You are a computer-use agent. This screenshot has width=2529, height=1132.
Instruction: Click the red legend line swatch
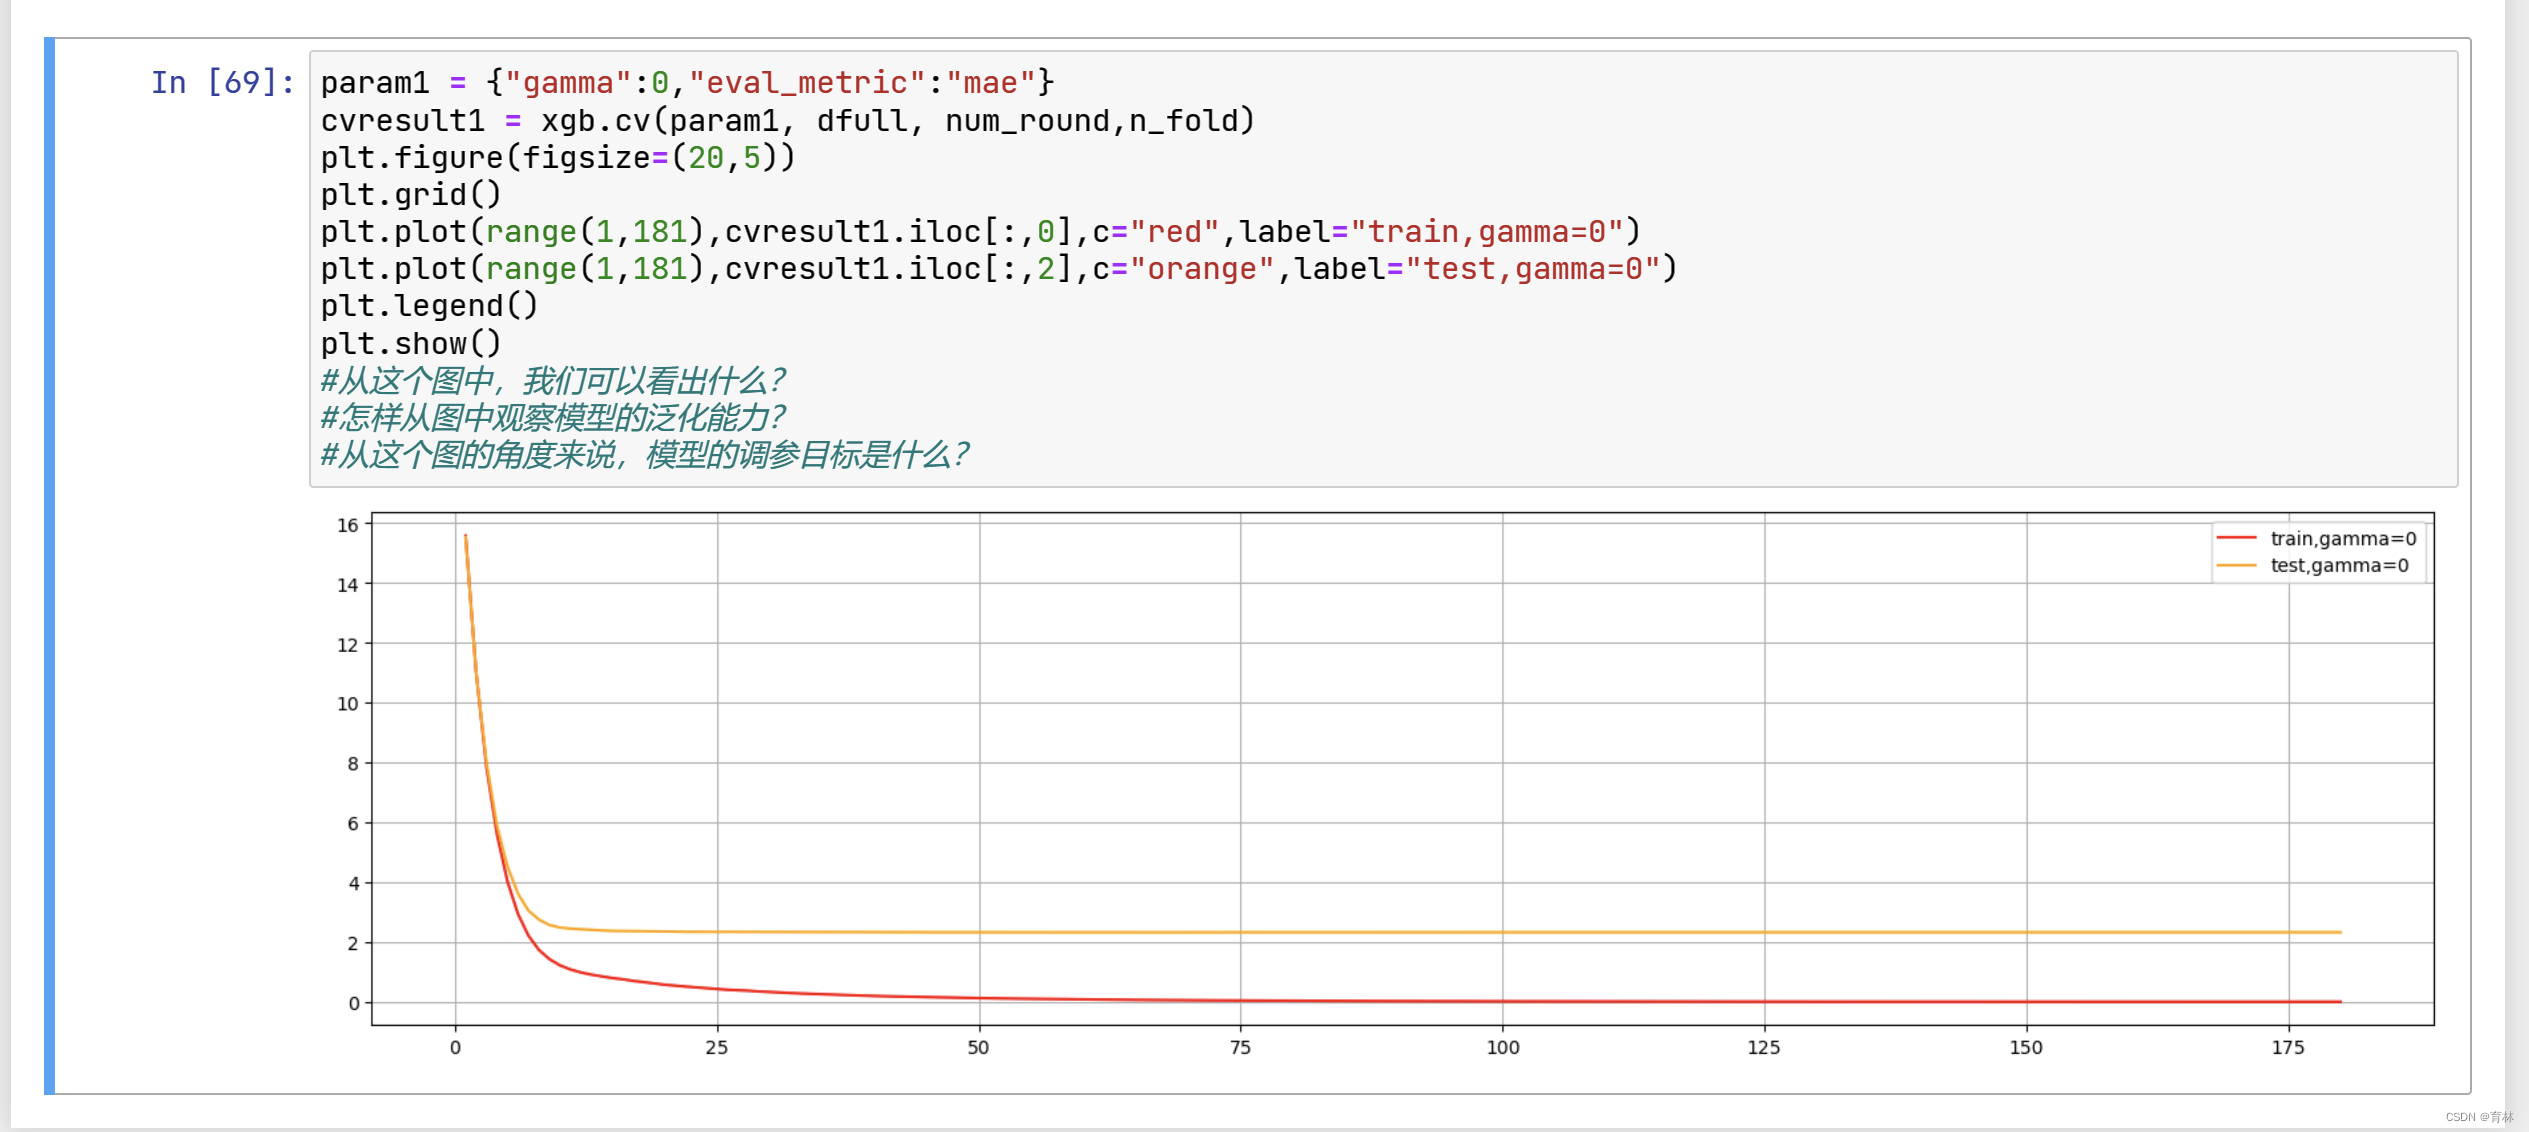(x=2237, y=538)
